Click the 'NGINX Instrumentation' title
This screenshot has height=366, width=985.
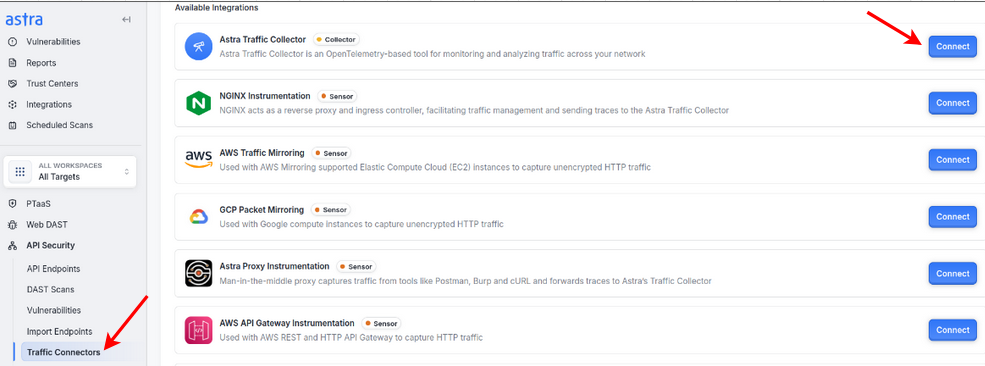(x=265, y=96)
